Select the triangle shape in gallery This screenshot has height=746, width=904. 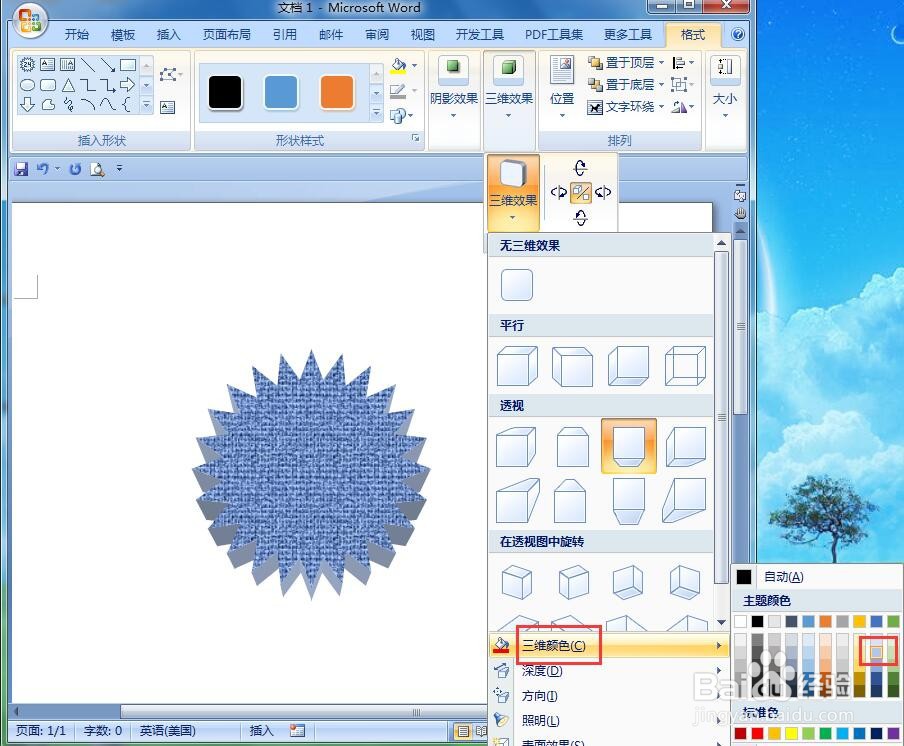click(x=68, y=85)
